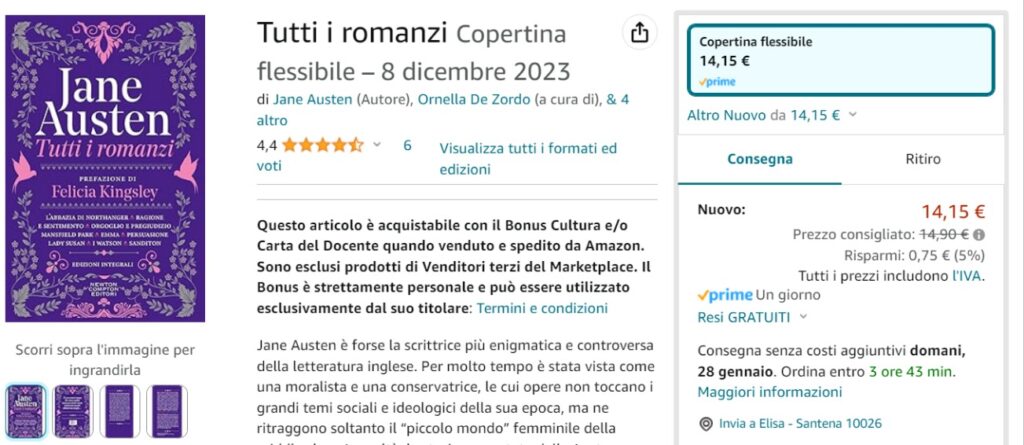
Task: Open the Termini e condizioni link
Action: [542, 308]
